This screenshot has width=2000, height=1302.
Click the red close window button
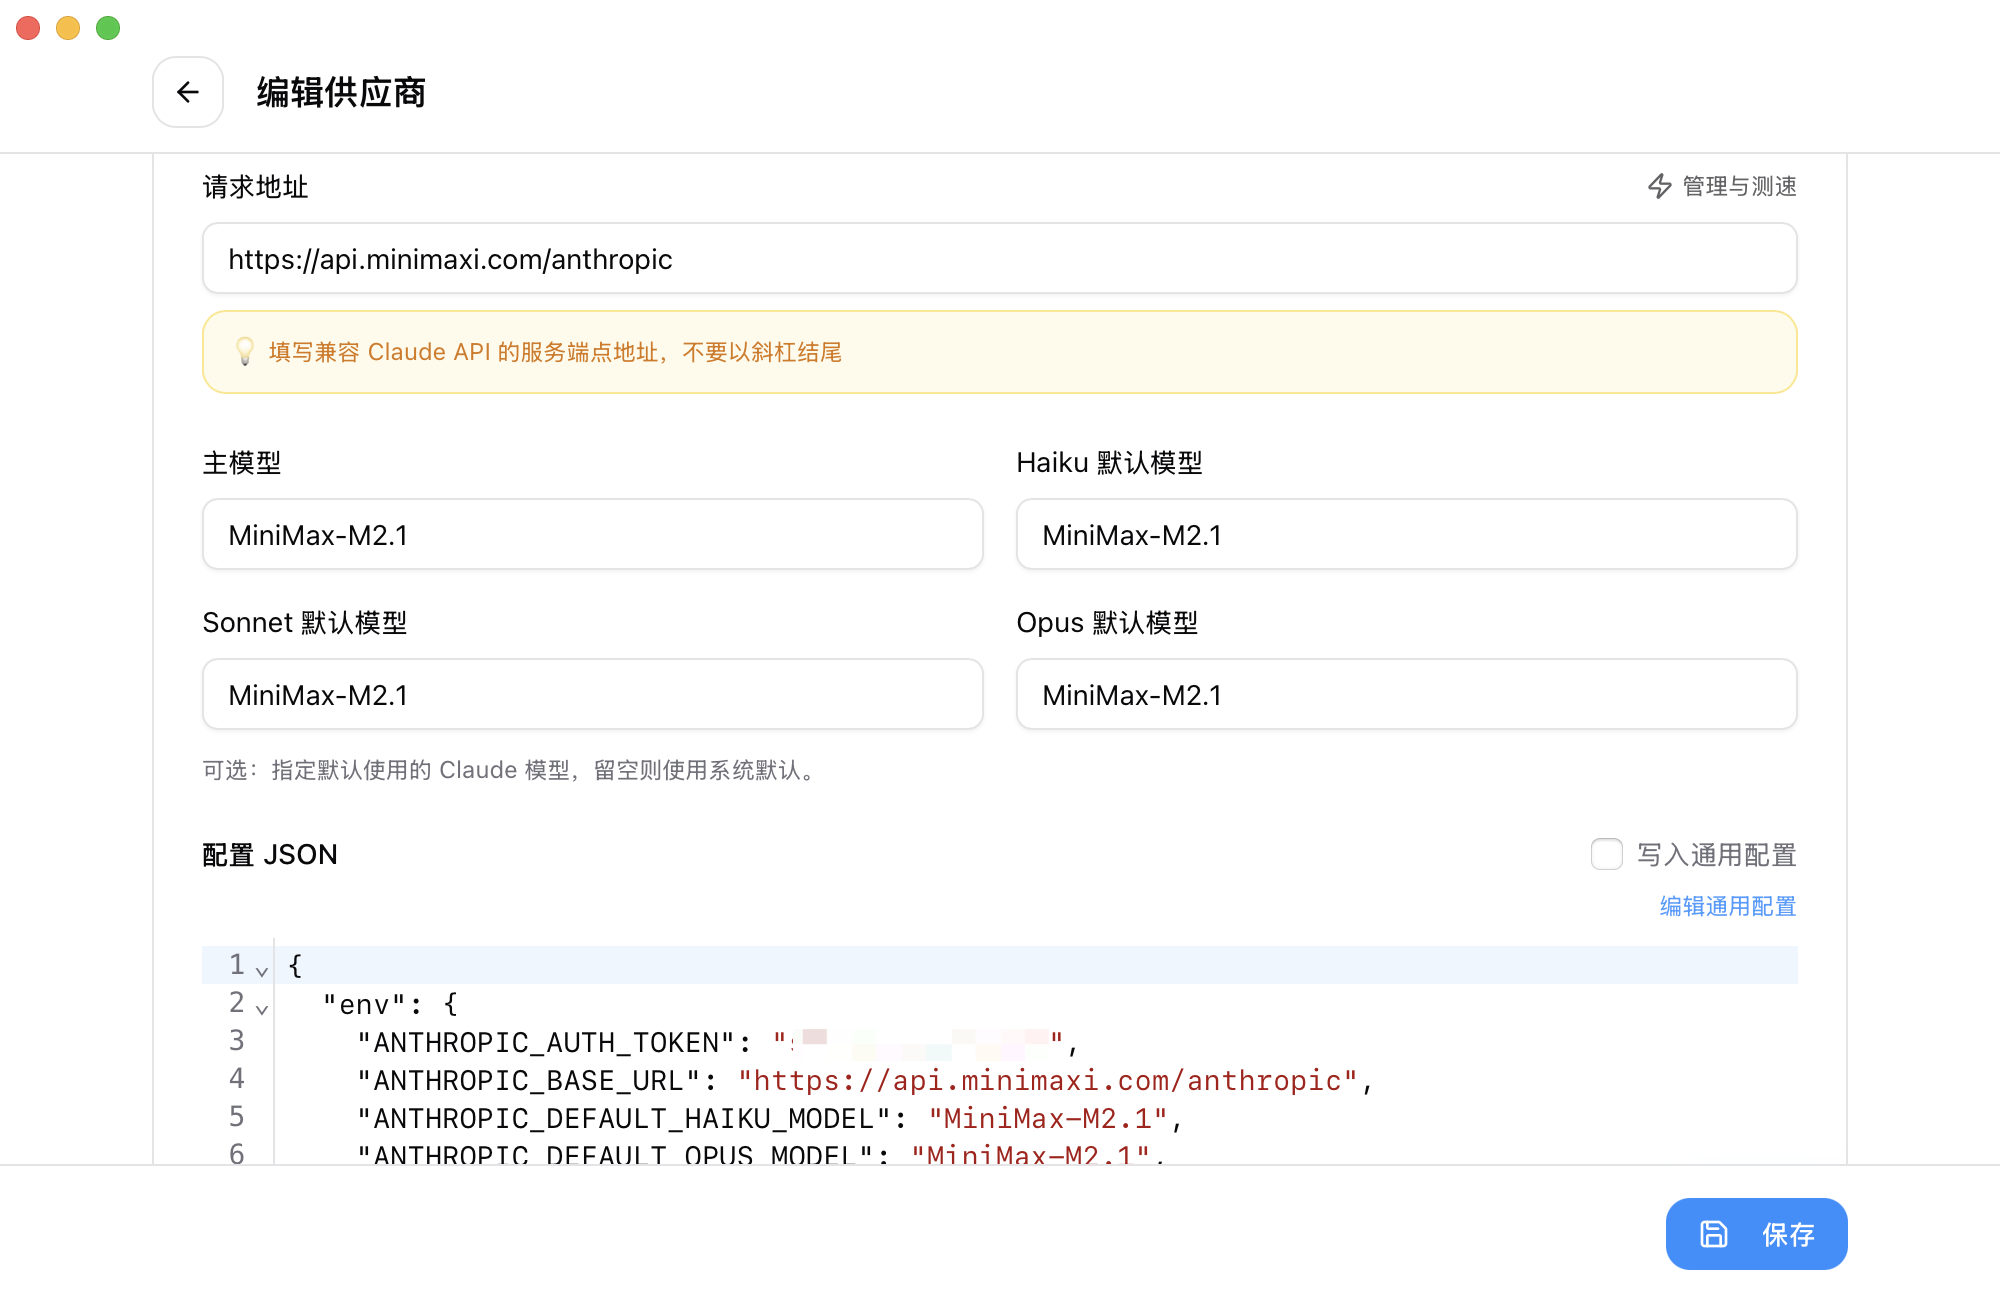tap(28, 28)
